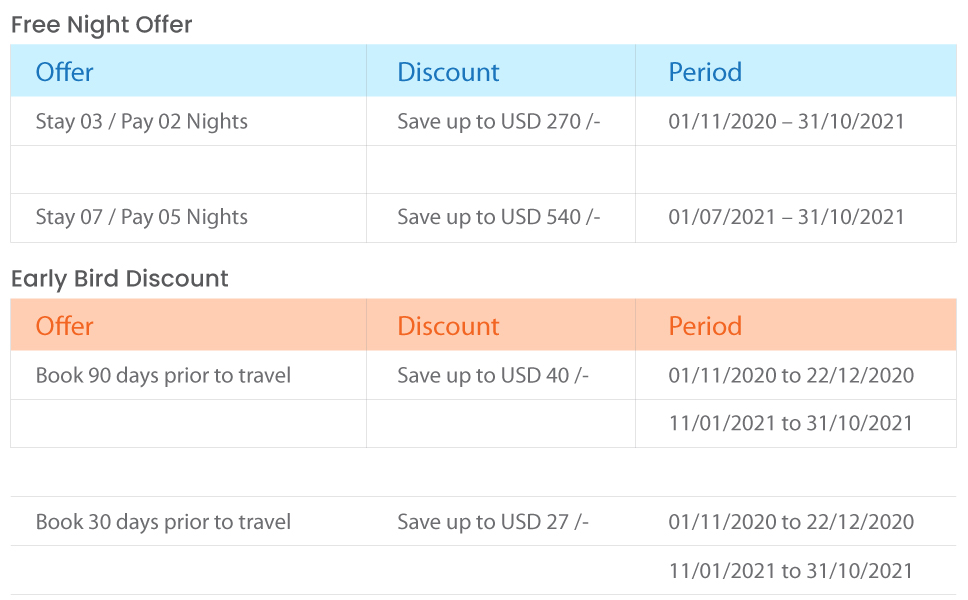This screenshot has height=600, width=968.
Task: Click the empty row under Stay 03 offer
Action: pyautogui.click(x=483, y=170)
